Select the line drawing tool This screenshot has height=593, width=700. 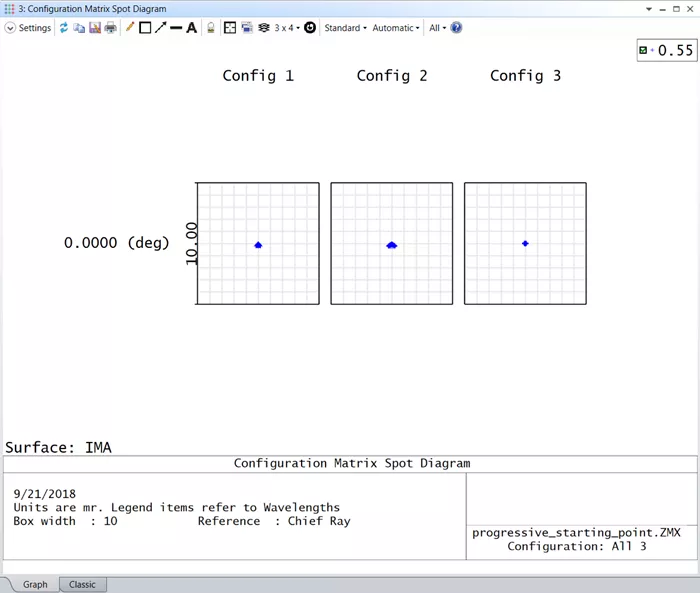point(176,28)
